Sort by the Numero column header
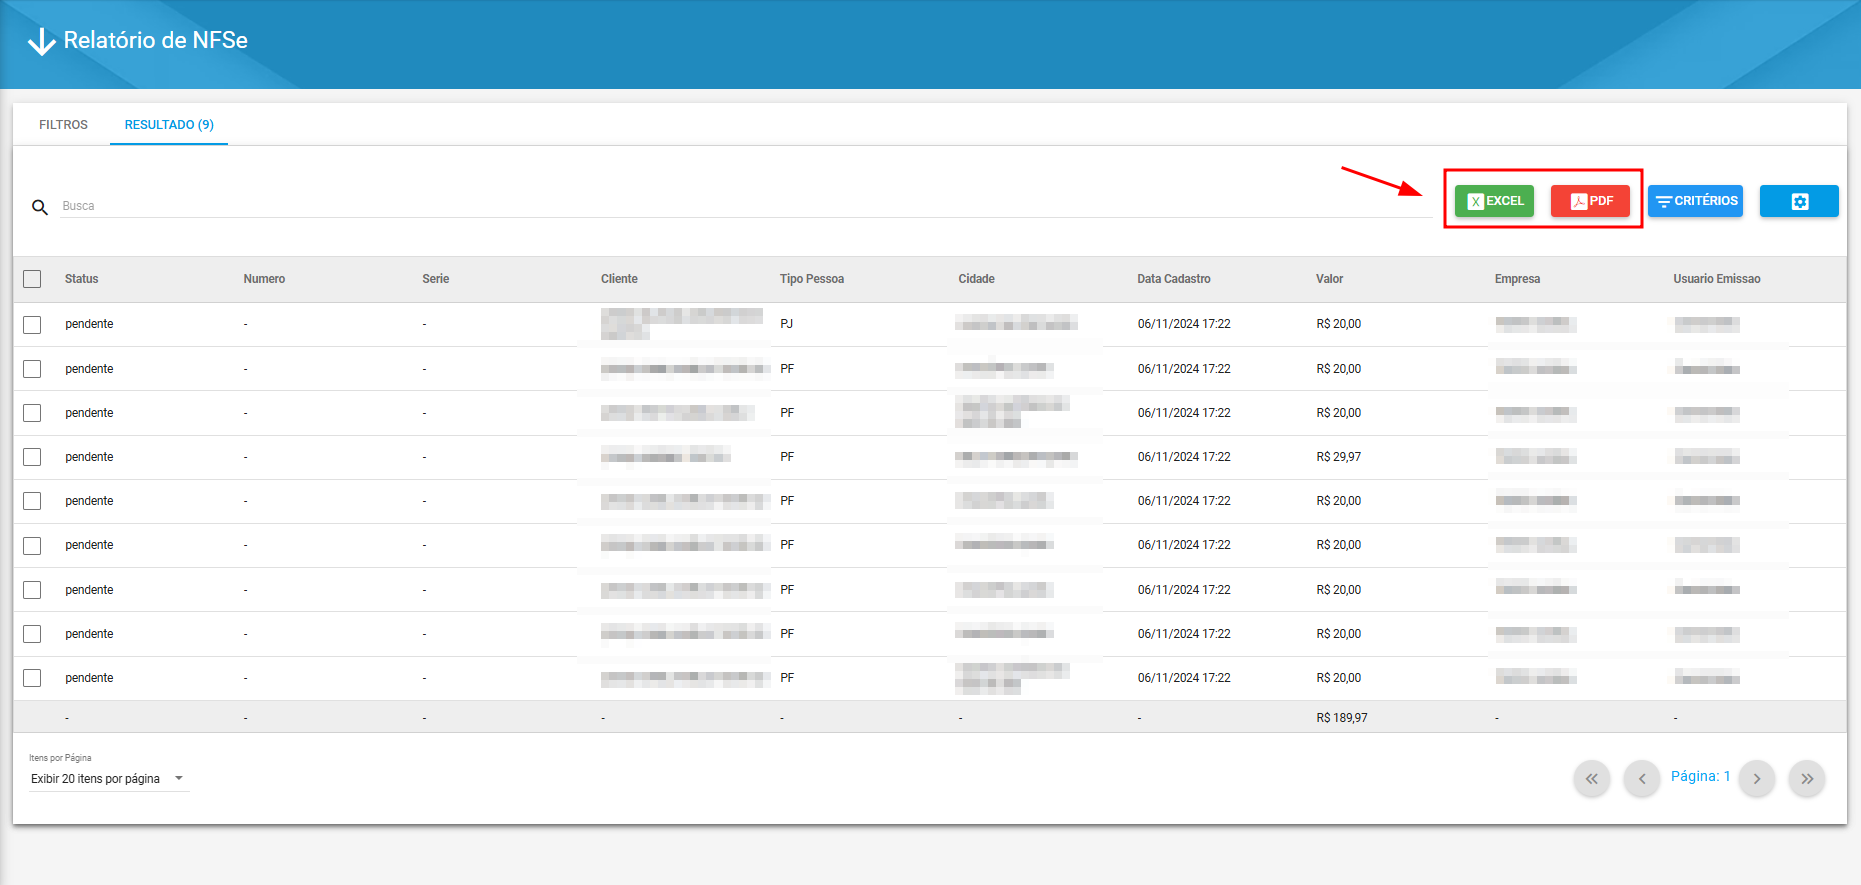The width and height of the screenshot is (1861, 885). (264, 279)
